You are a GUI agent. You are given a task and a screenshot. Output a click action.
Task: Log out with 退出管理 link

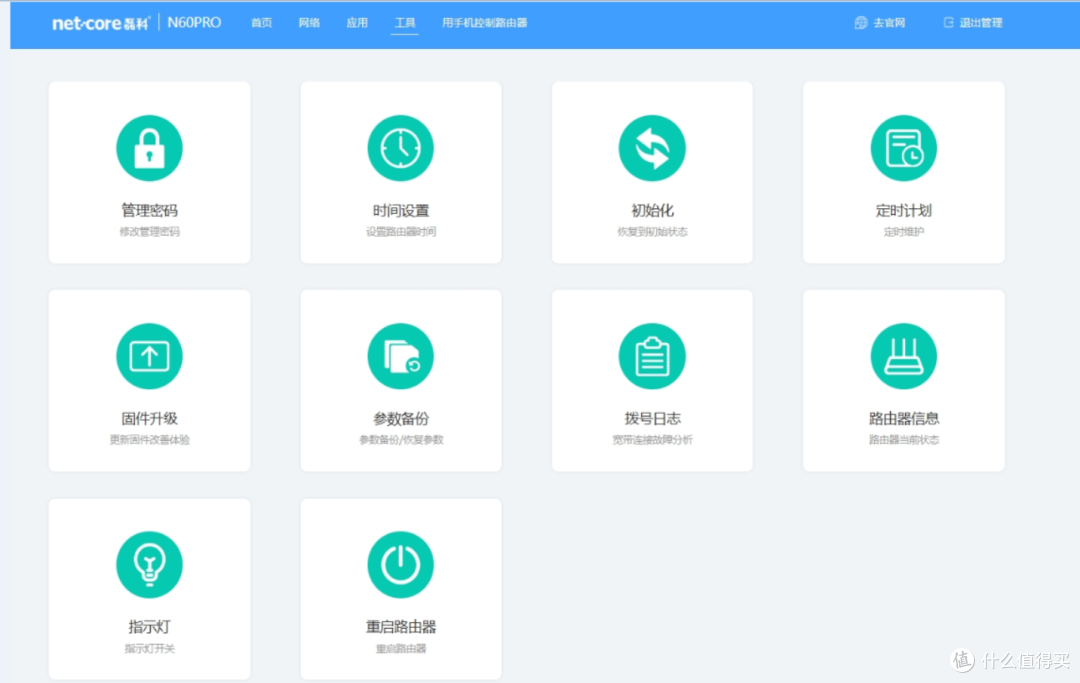981,23
